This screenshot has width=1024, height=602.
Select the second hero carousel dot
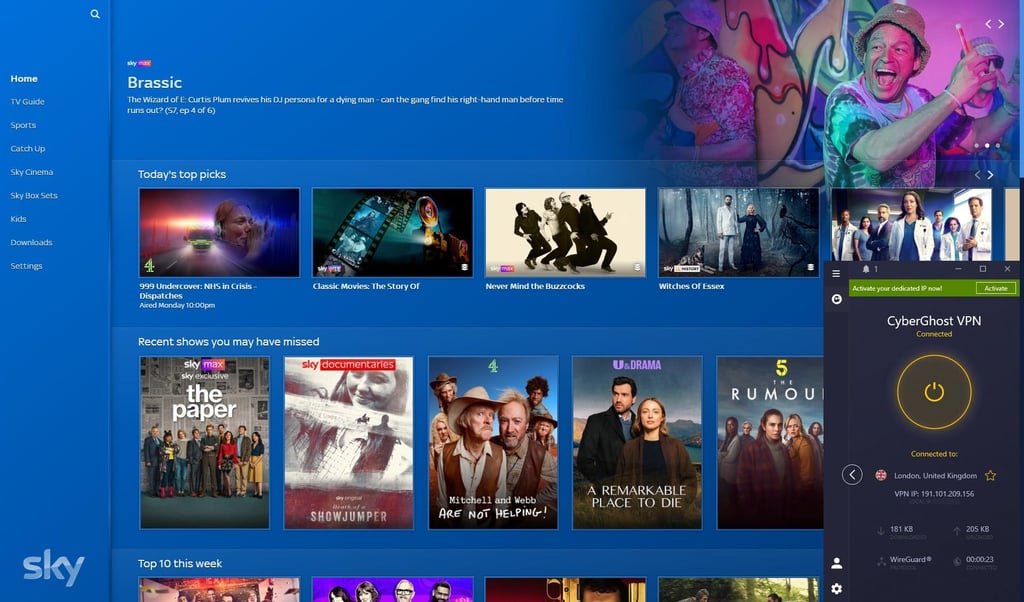[987, 146]
